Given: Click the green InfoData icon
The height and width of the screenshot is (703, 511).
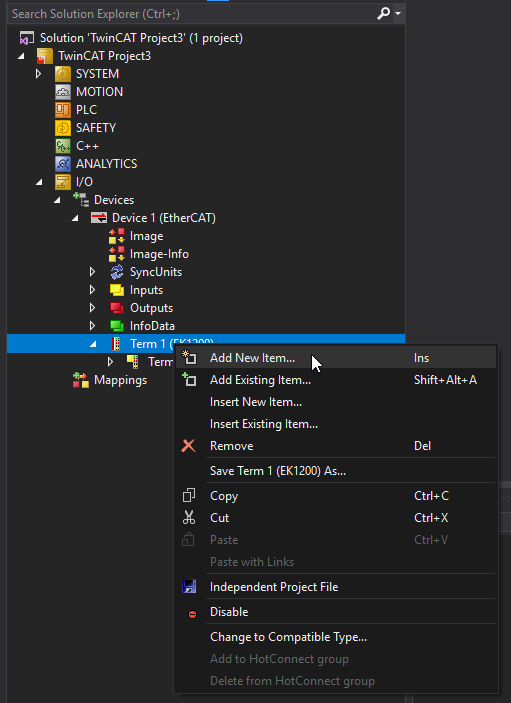Looking at the screenshot, I should (x=117, y=326).
